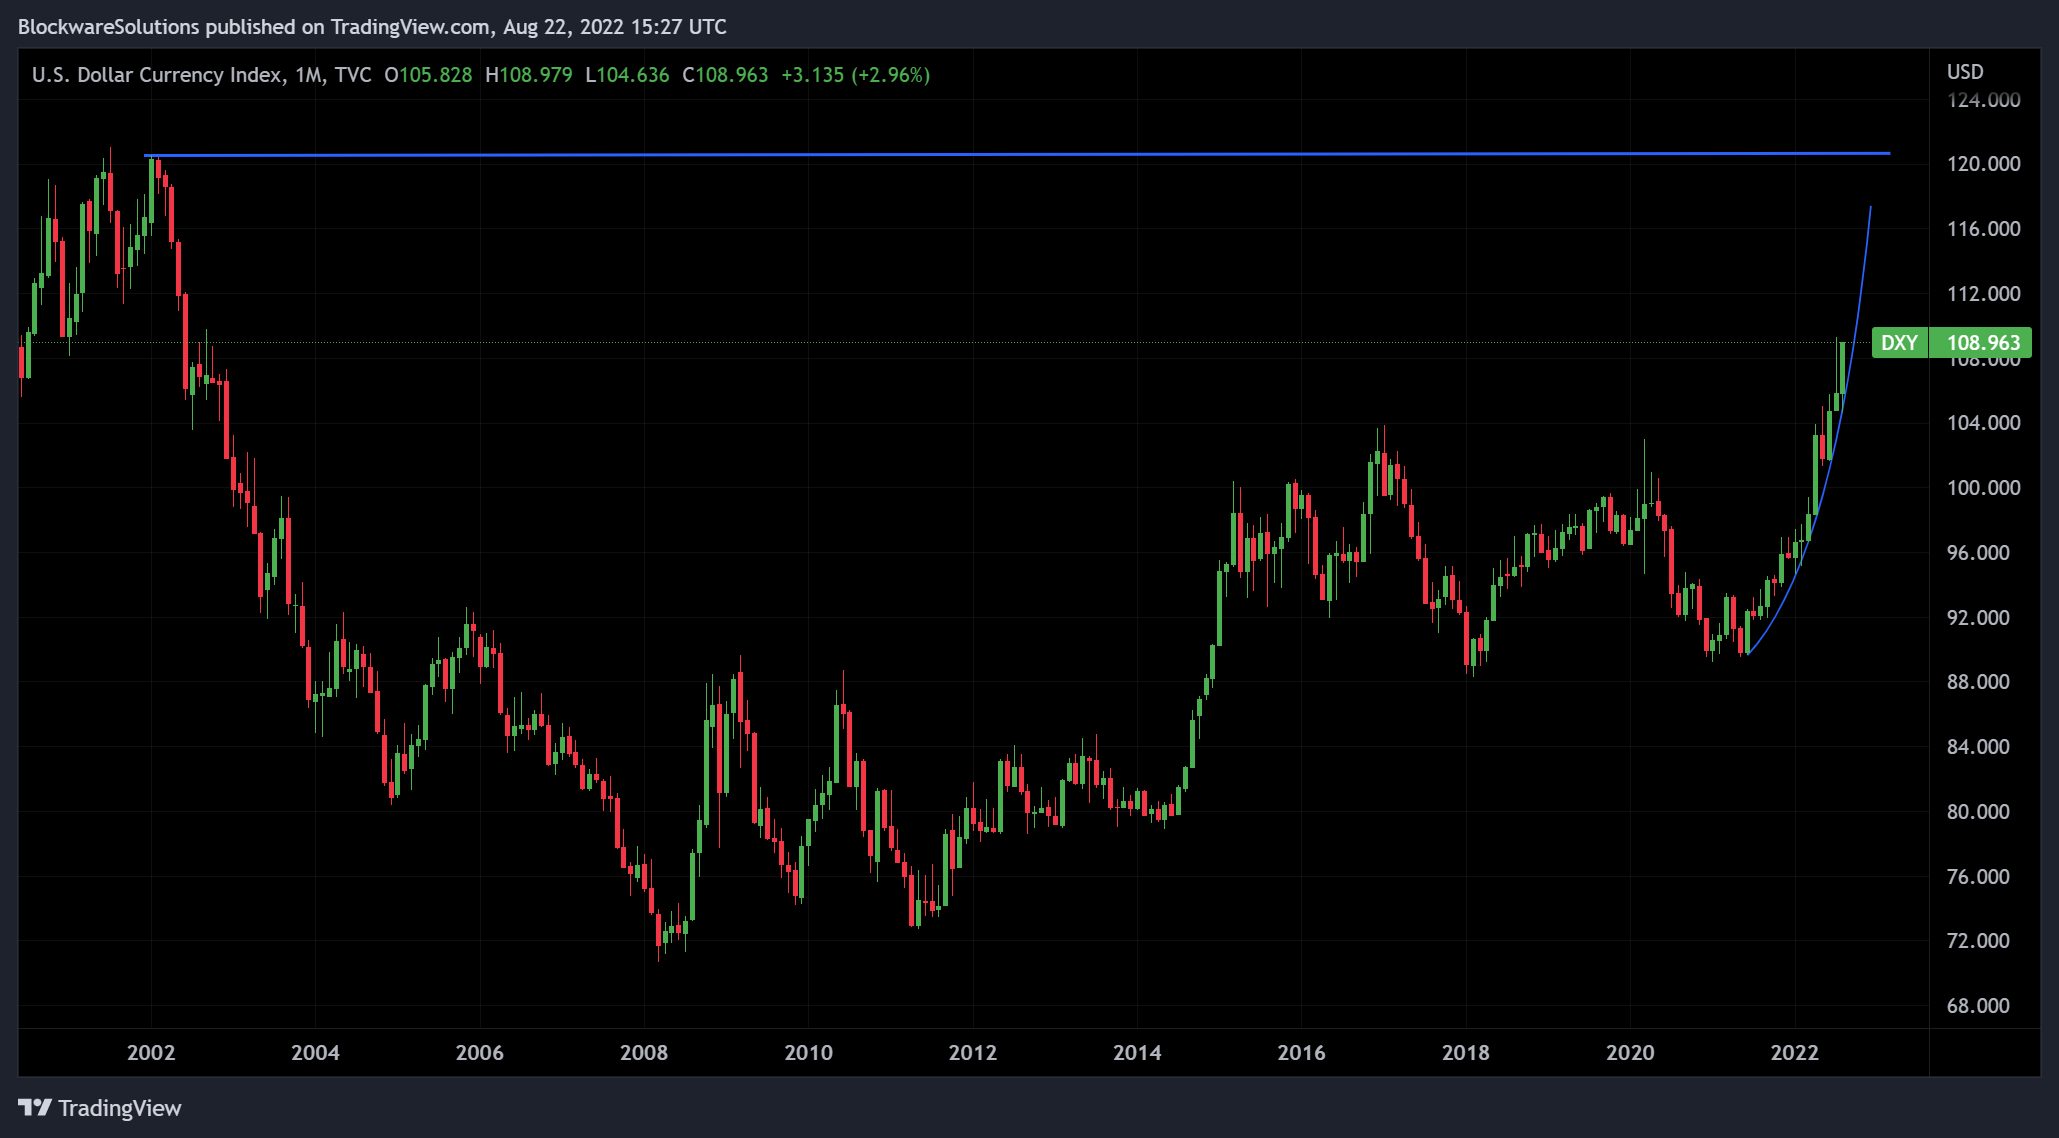Click the 120.000 price scale label
This screenshot has width=2059, height=1138.
point(1983,164)
